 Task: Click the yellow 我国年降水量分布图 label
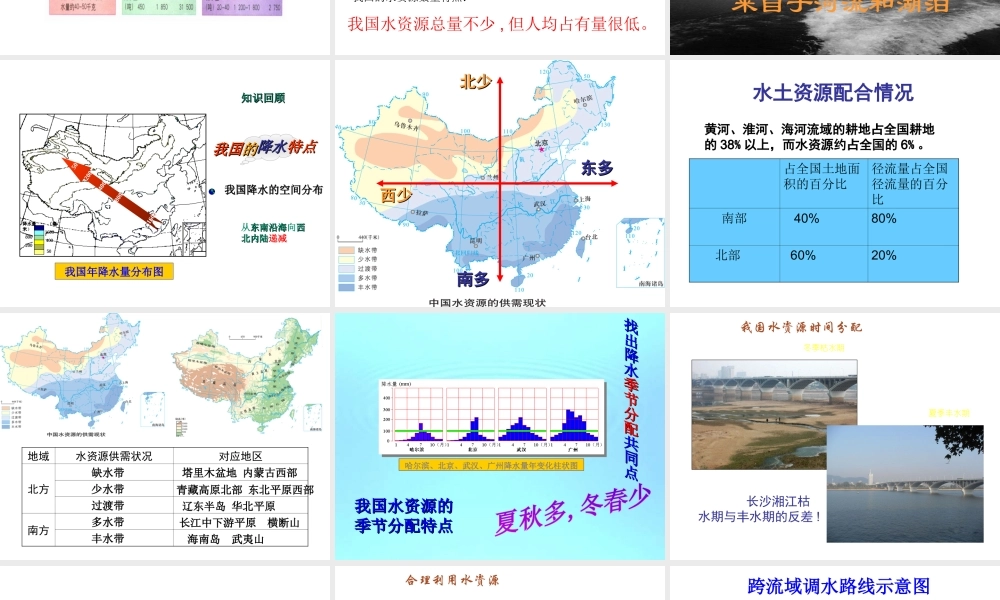tap(114, 272)
